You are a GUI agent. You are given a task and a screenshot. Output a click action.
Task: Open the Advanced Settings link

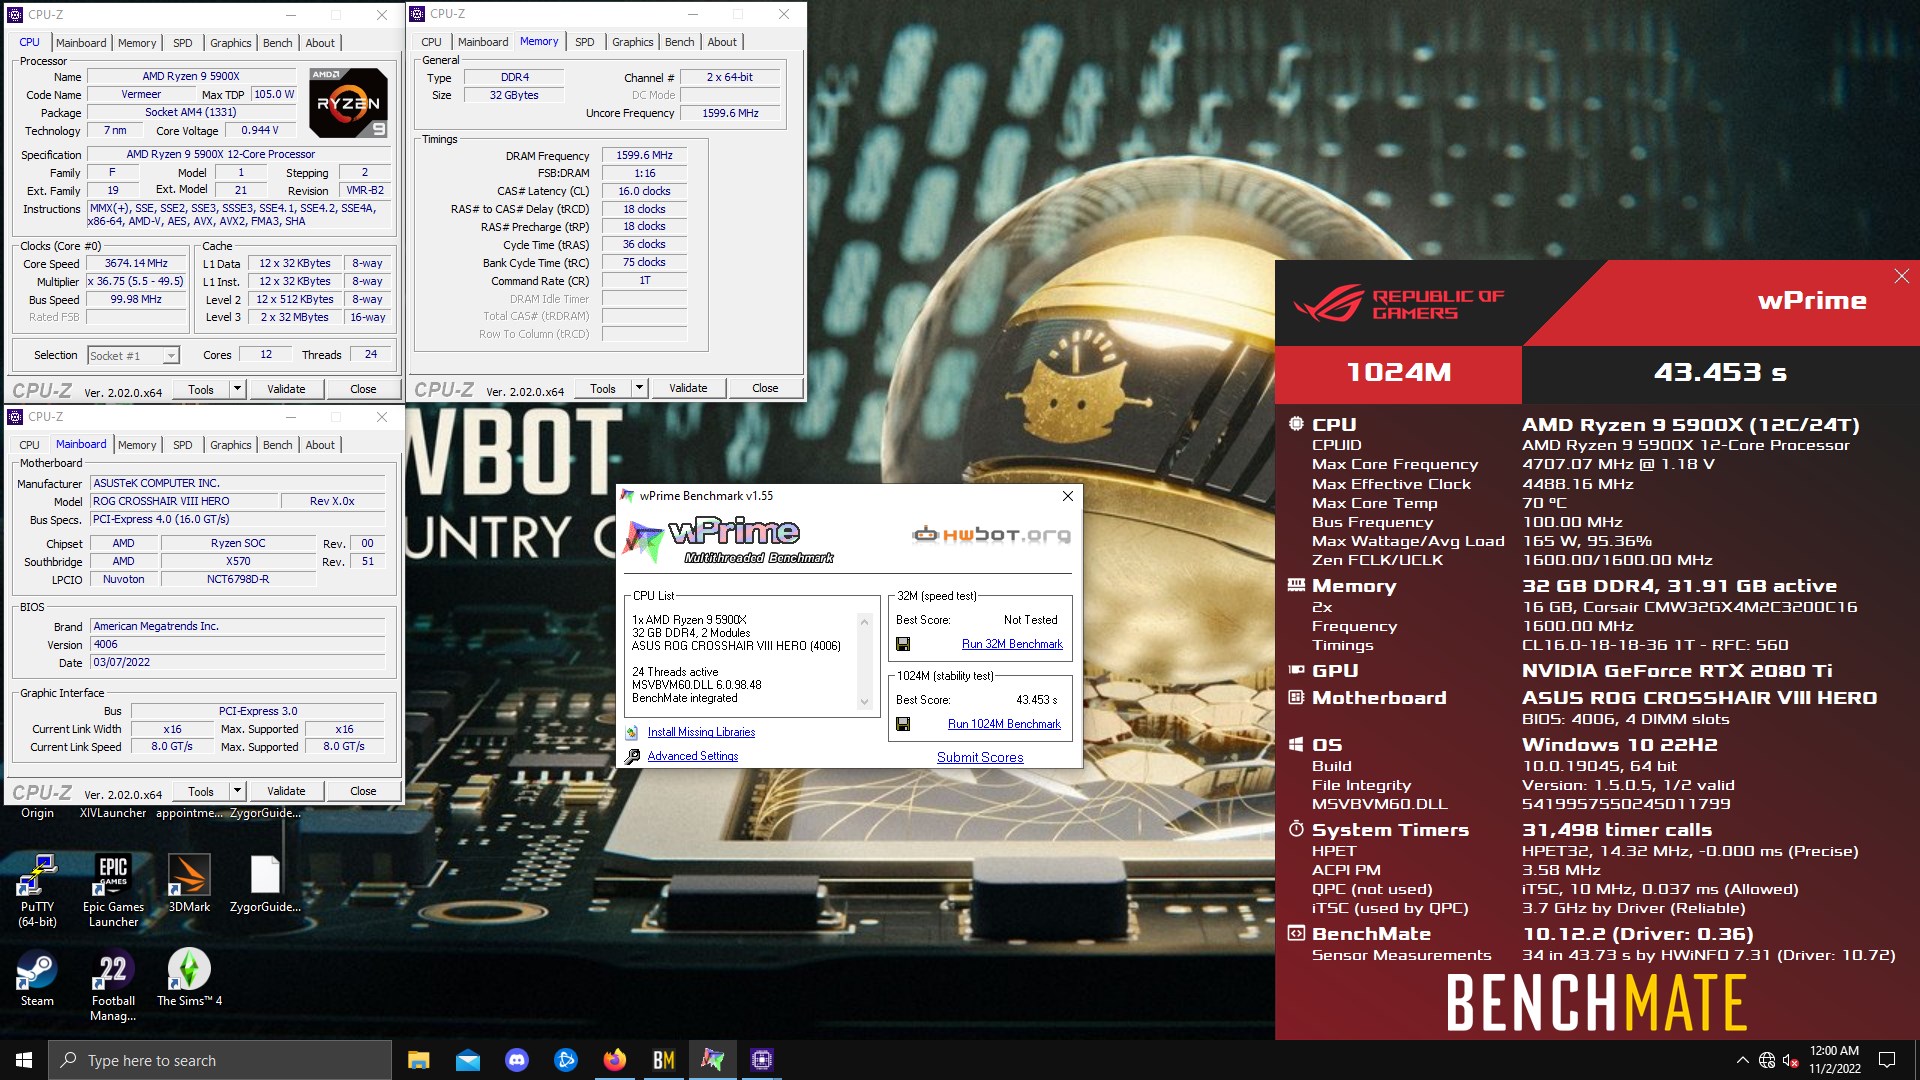[x=692, y=757]
